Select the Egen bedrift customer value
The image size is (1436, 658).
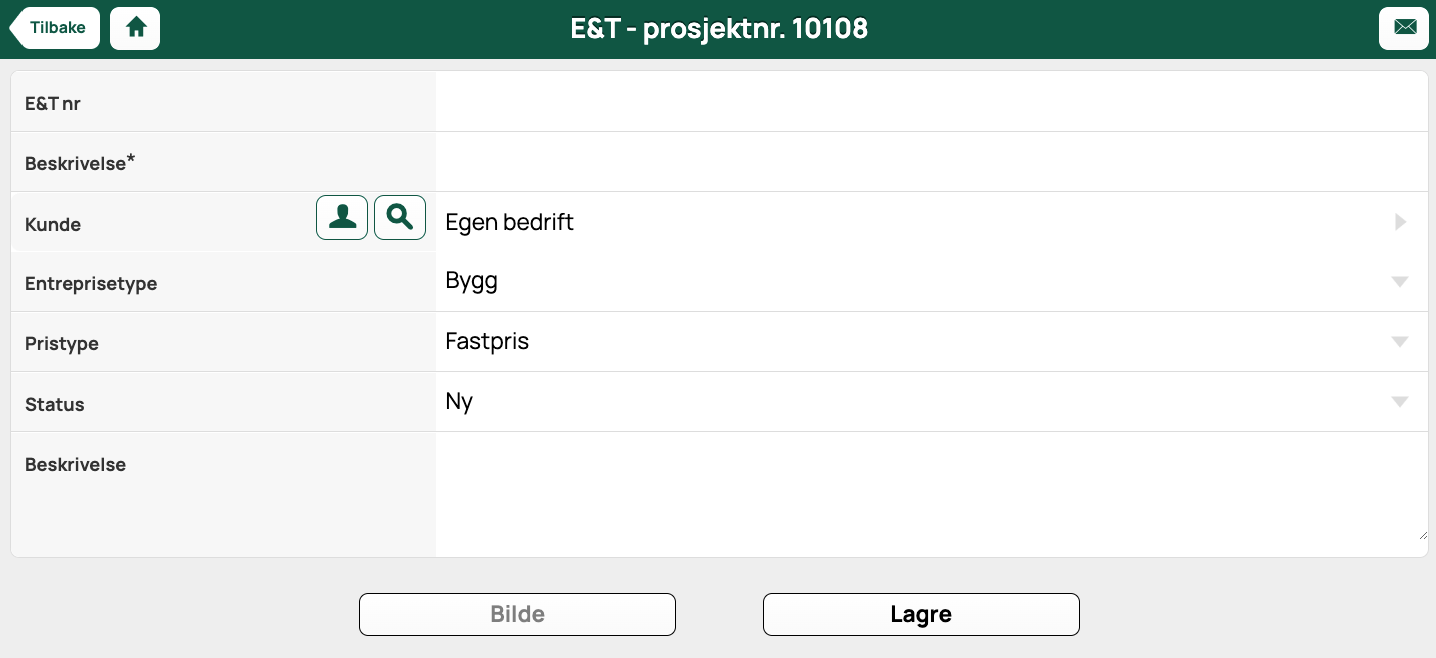tap(510, 222)
